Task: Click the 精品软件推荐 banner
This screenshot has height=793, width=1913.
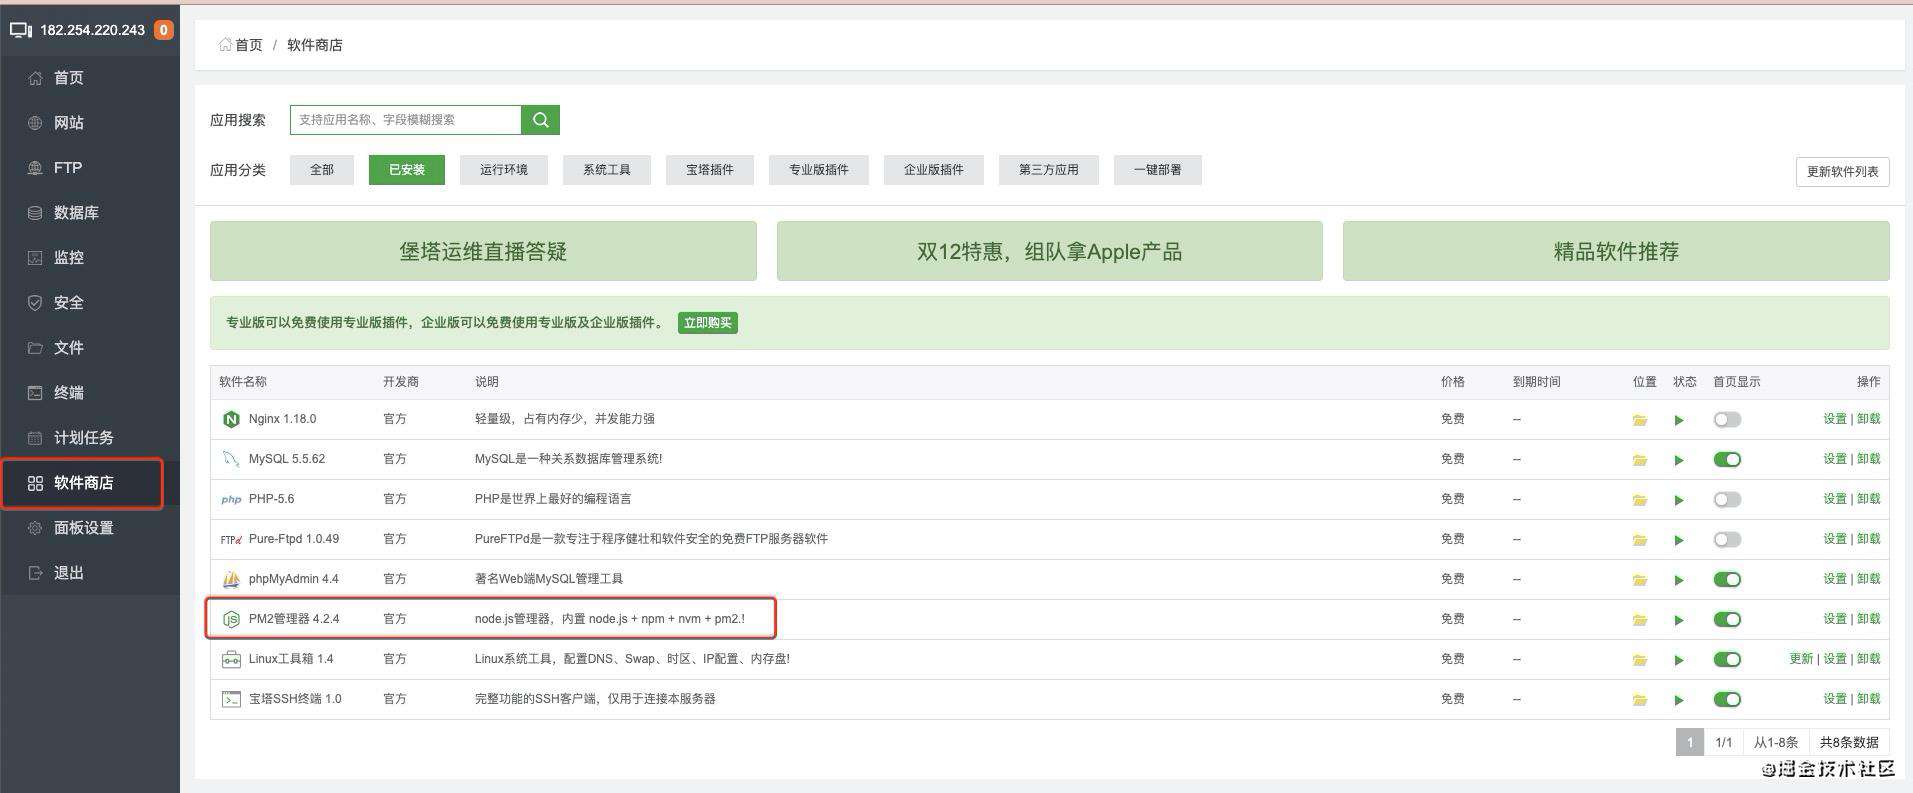Action: click(1616, 251)
